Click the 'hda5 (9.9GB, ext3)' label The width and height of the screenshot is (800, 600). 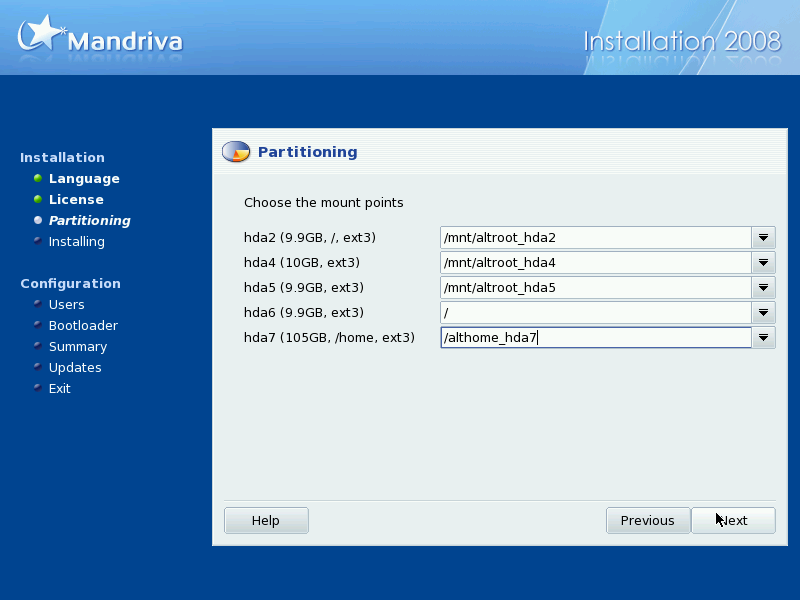click(x=304, y=287)
